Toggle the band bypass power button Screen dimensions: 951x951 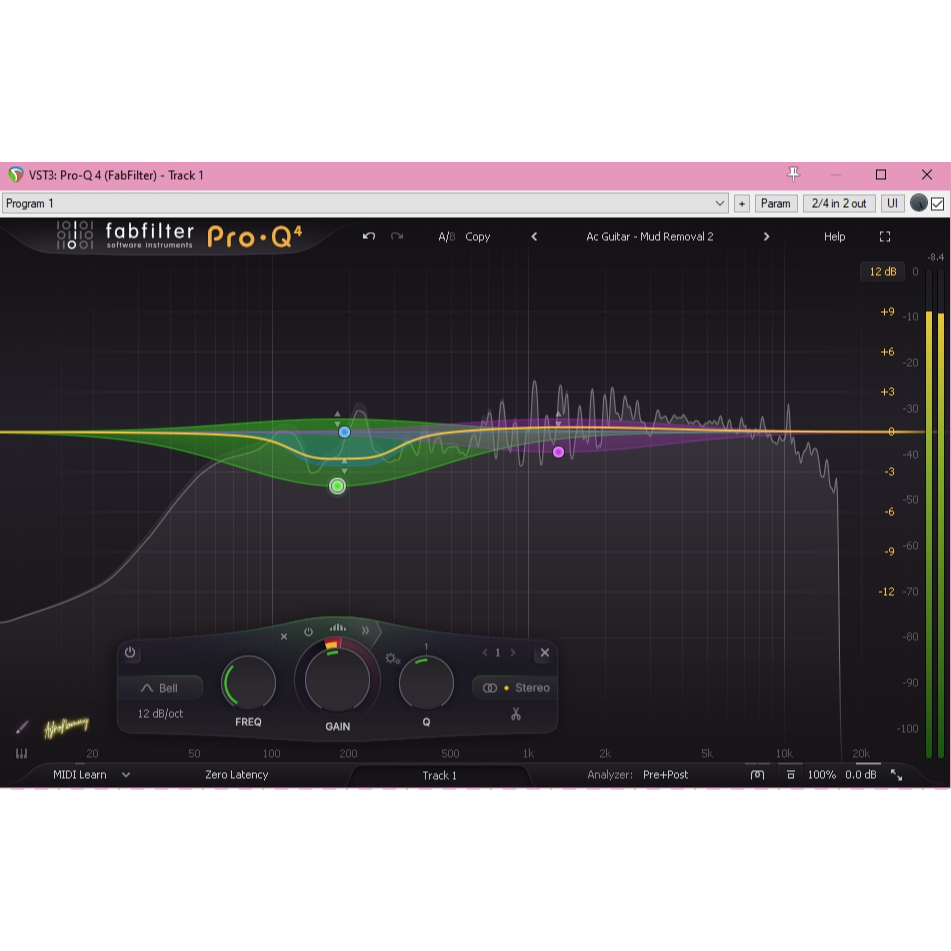coord(130,653)
